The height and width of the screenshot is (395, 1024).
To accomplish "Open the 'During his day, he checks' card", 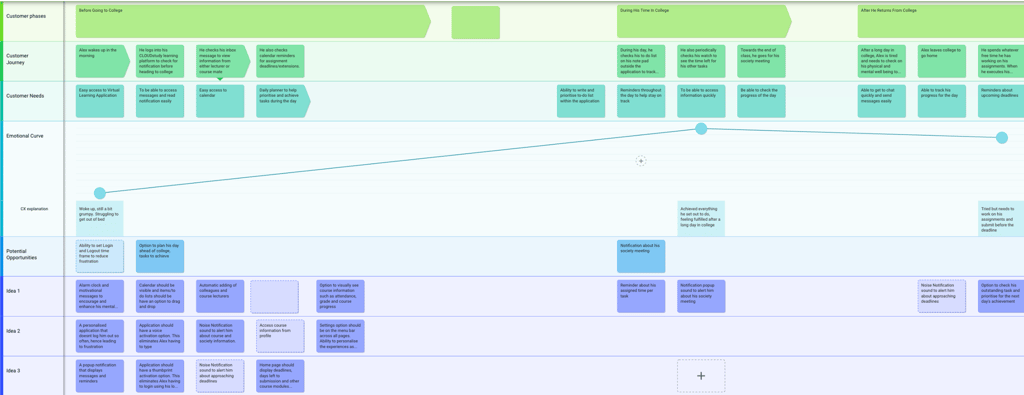I will click(641, 61).
